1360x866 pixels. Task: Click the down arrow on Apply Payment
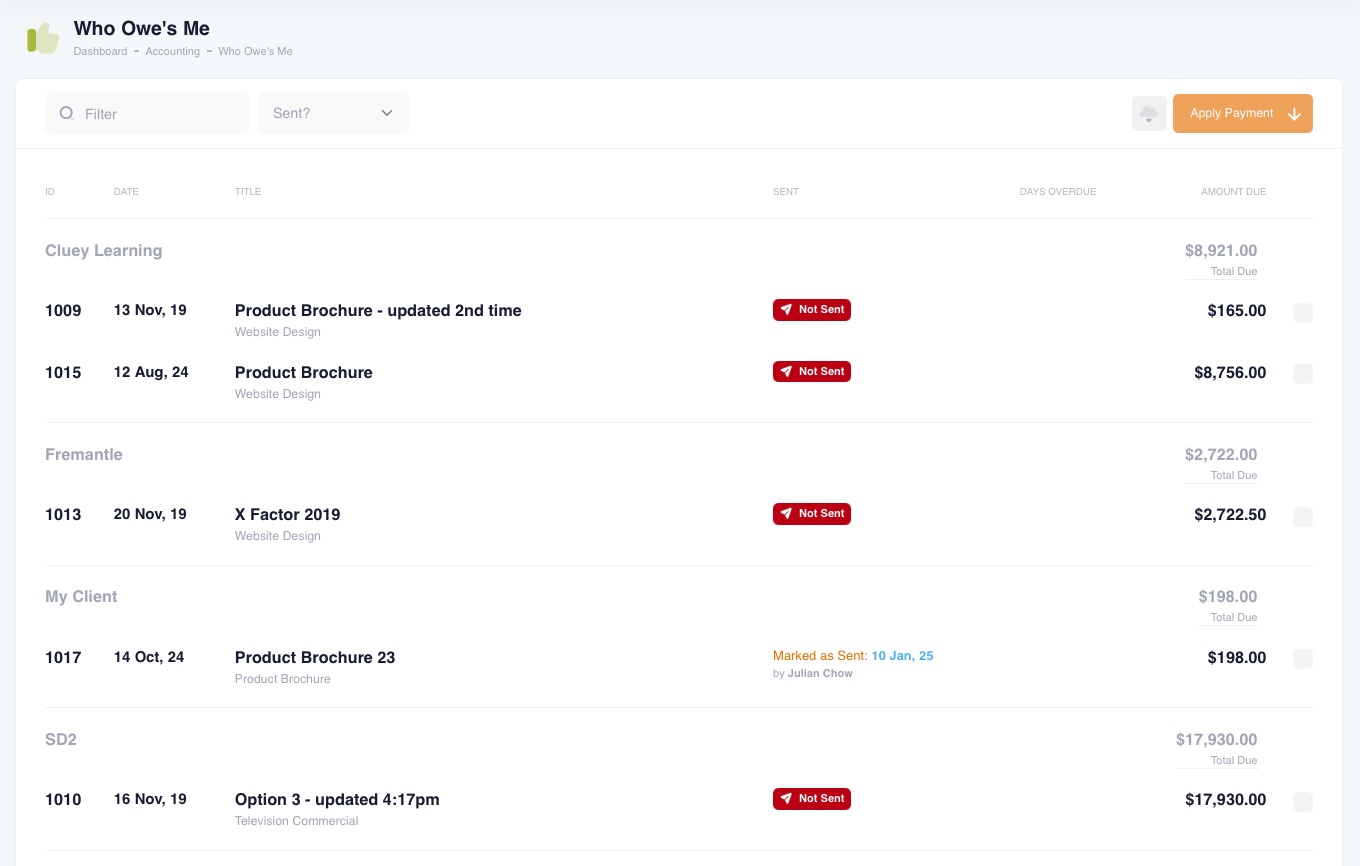tap(1294, 114)
